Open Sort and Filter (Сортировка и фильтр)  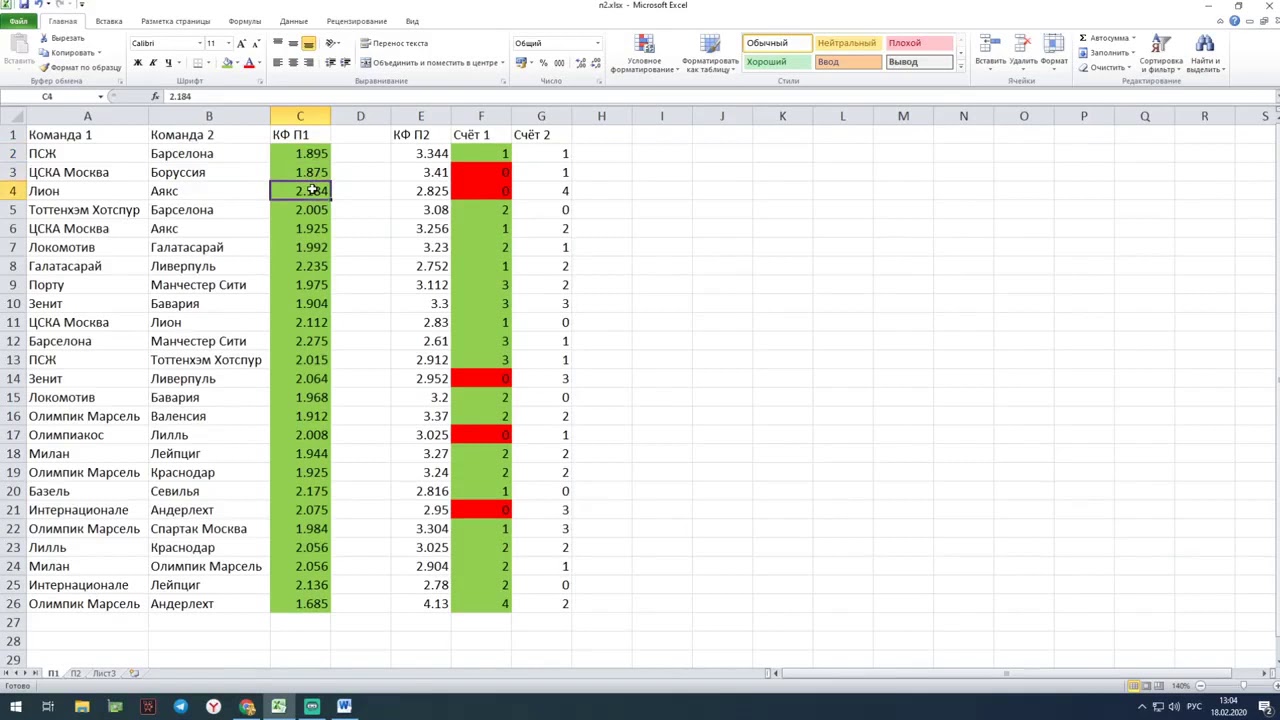click(1161, 54)
